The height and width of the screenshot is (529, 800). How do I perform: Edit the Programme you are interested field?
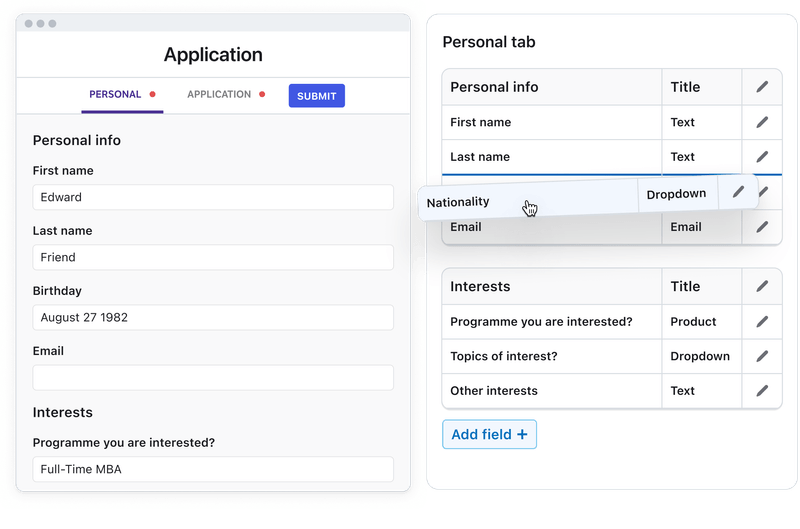(x=762, y=322)
